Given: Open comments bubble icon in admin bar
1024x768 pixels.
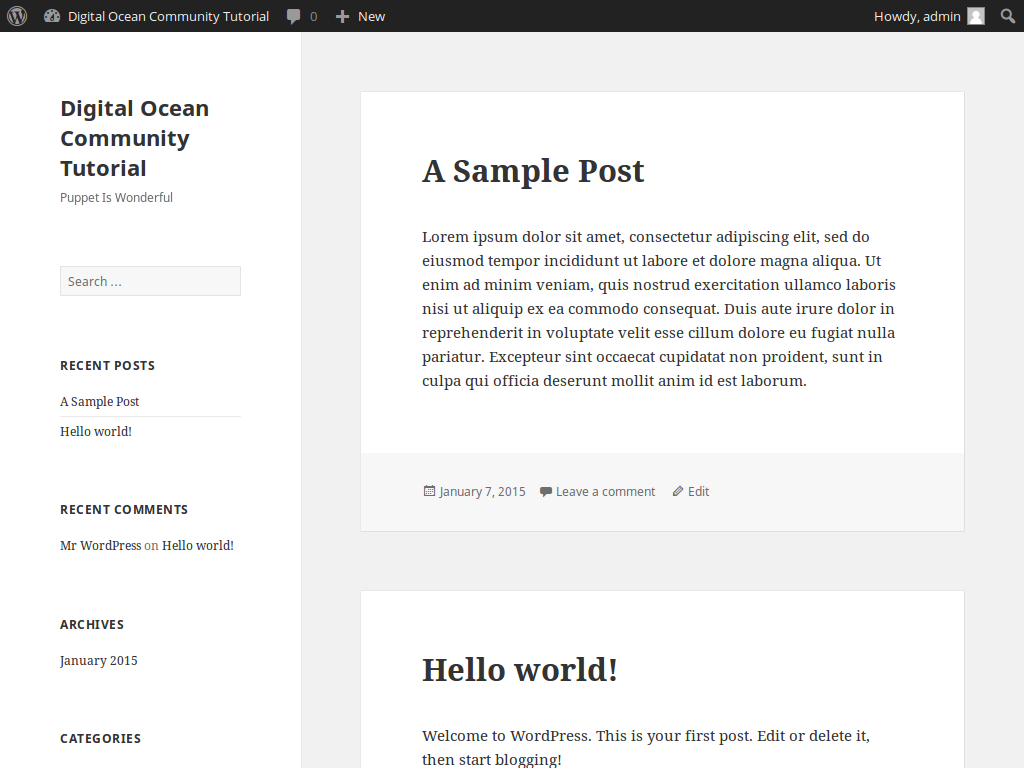Looking at the screenshot, I should 294,16.
